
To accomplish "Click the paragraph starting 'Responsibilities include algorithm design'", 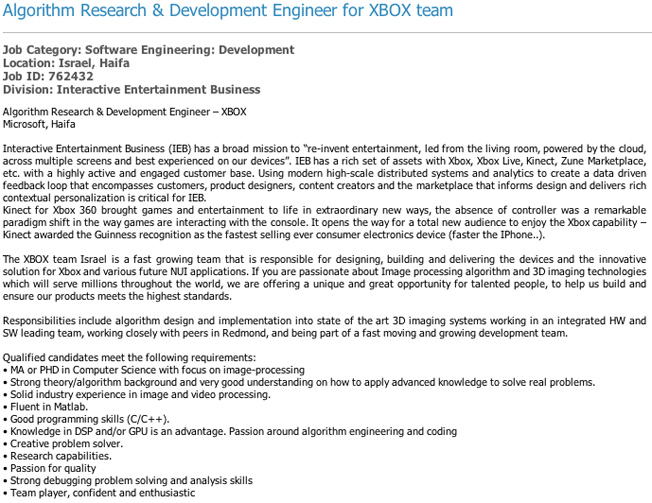I will pyautogui.click(x=324, y=327).
